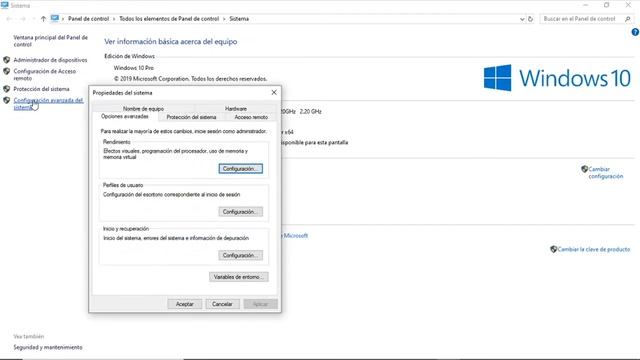Switch to Hardware tab
This screenshot has height=360, width=640.
(236, 109)
